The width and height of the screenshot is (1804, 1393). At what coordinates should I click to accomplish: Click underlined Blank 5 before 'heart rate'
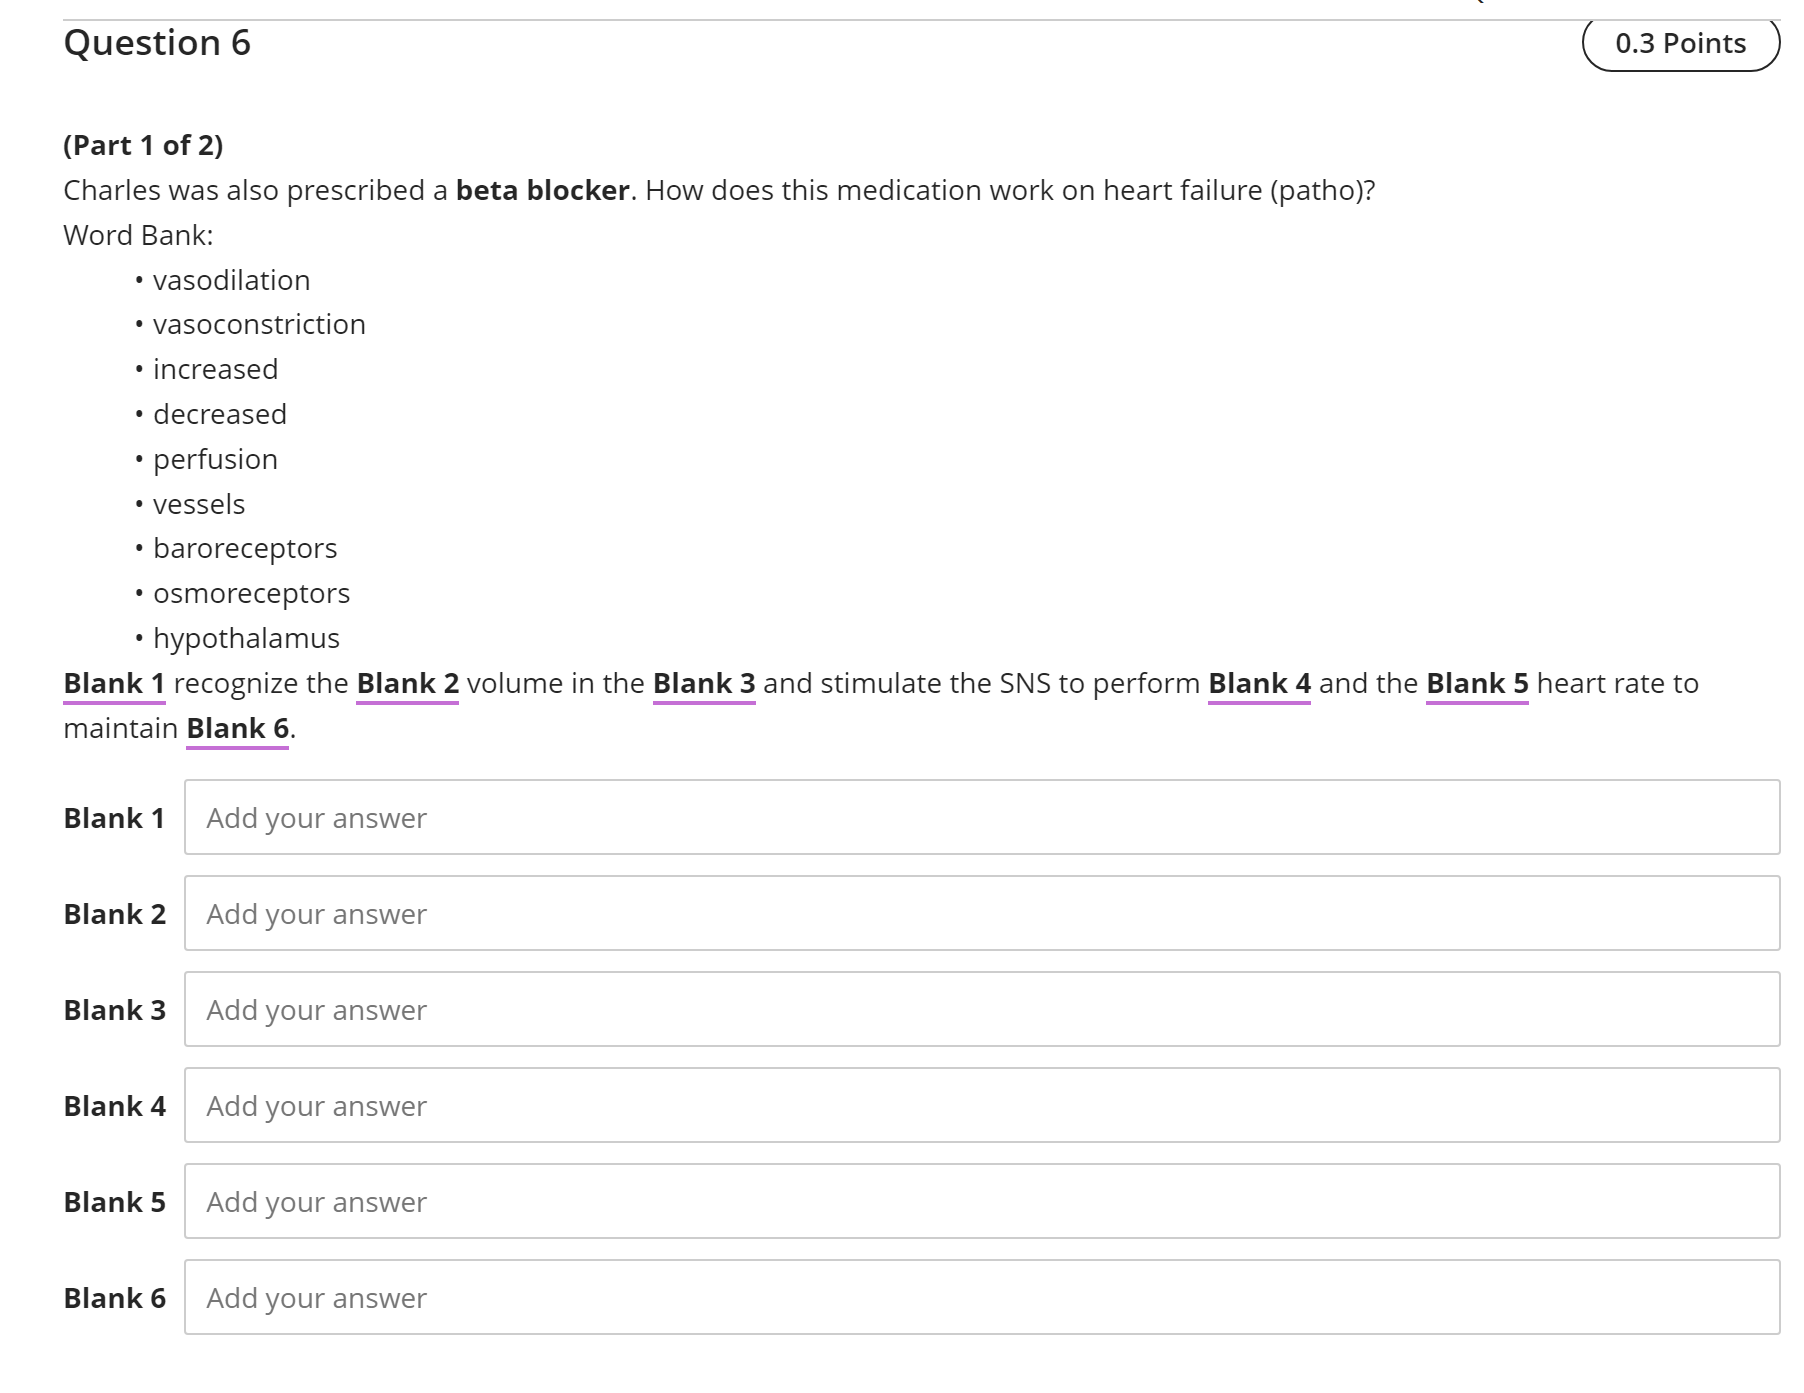[x=1477, y=684]
